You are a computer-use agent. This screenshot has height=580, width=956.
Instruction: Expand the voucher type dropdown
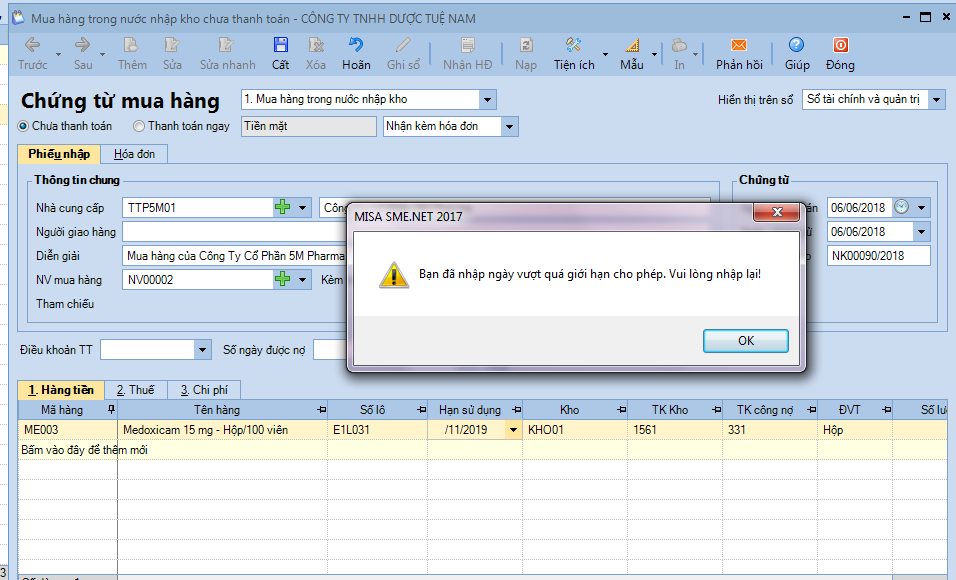488,99
